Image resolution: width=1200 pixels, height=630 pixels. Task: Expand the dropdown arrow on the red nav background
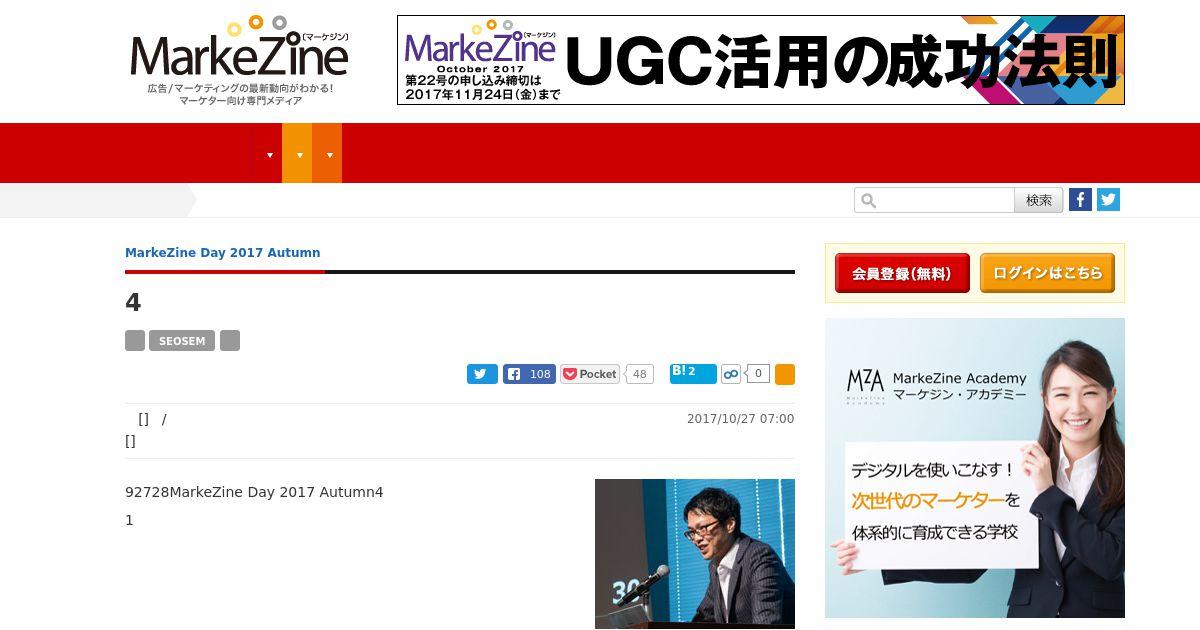269,154
